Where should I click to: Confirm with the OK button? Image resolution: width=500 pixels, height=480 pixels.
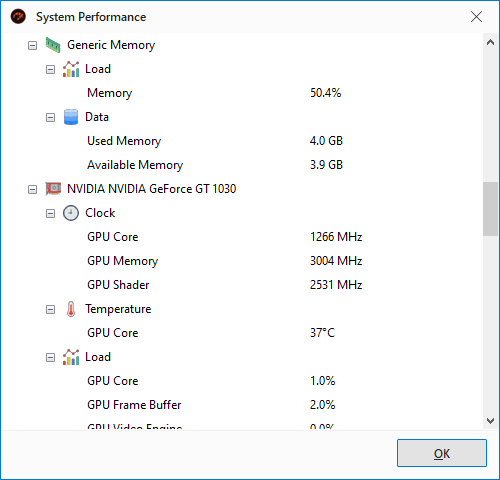442,453
